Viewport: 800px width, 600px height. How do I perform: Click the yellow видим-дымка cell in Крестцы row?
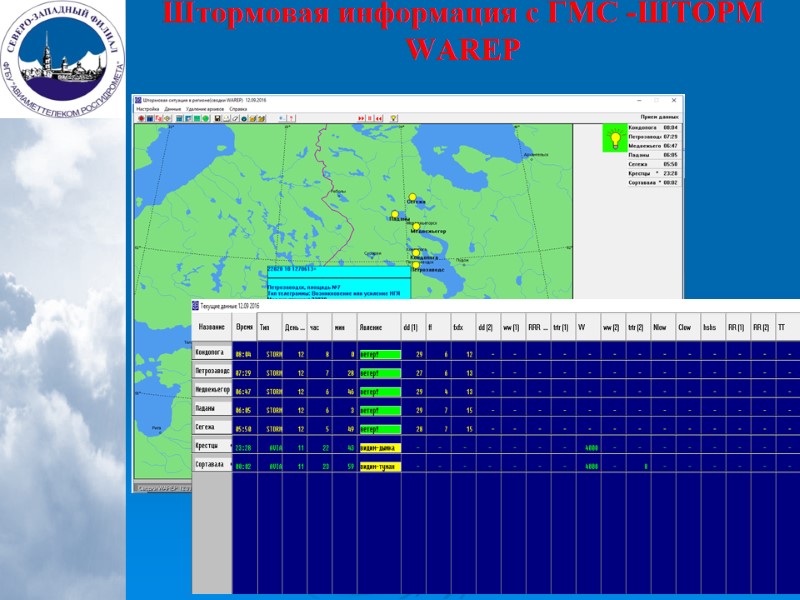pyautogui.click(x=380, y=448)
